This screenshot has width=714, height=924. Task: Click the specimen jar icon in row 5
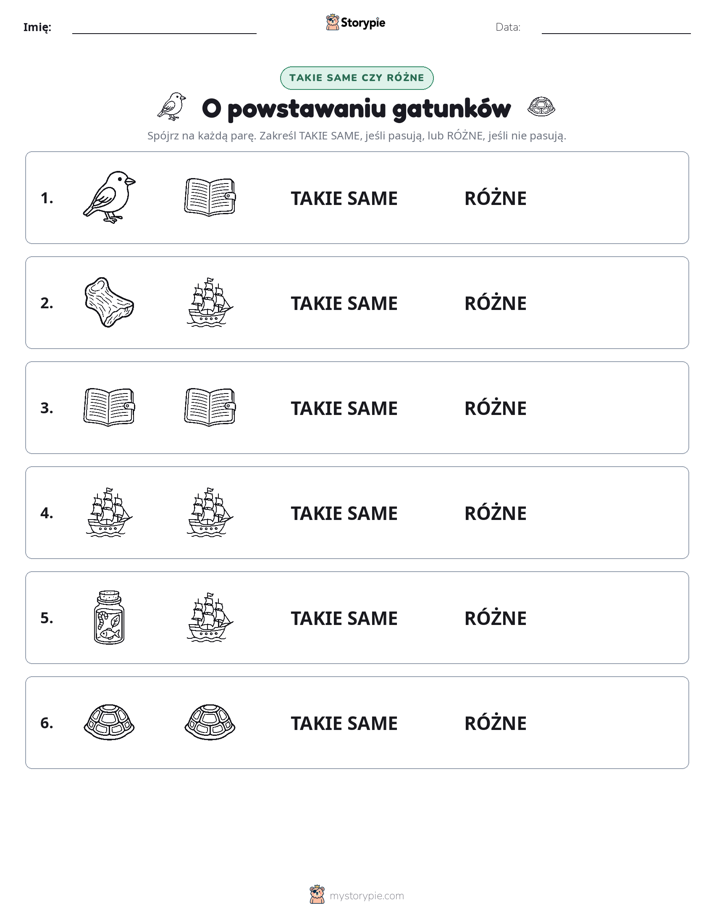[109, 618]
